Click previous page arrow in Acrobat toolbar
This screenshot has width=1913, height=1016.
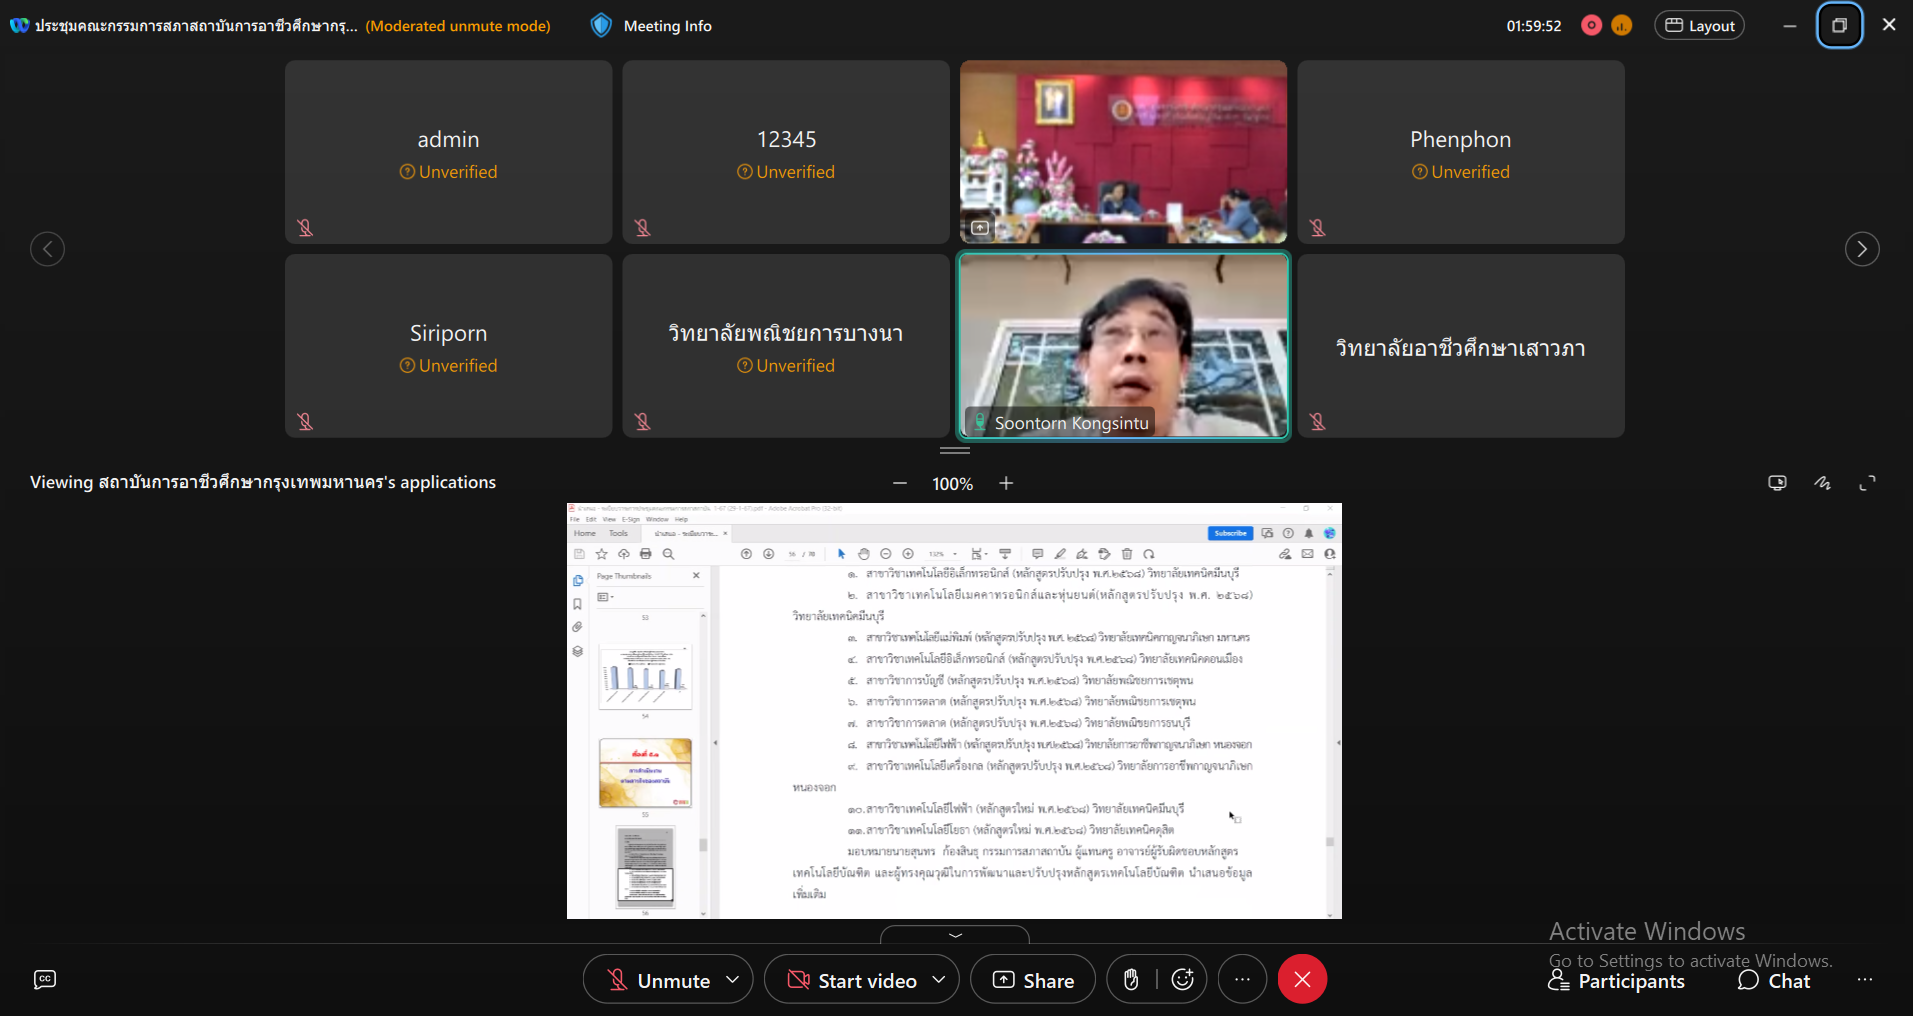746,554
